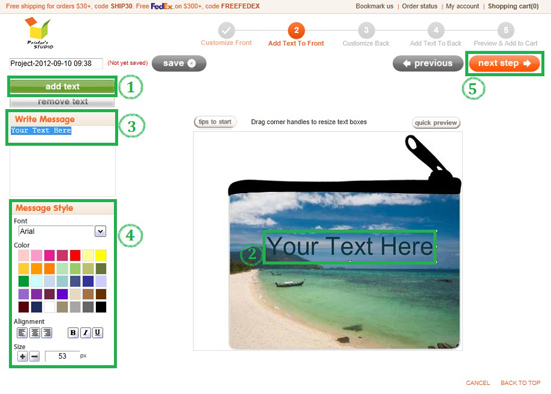551x394 pixels.
Task: Align text left in Message Style
Action: [22, 332]
